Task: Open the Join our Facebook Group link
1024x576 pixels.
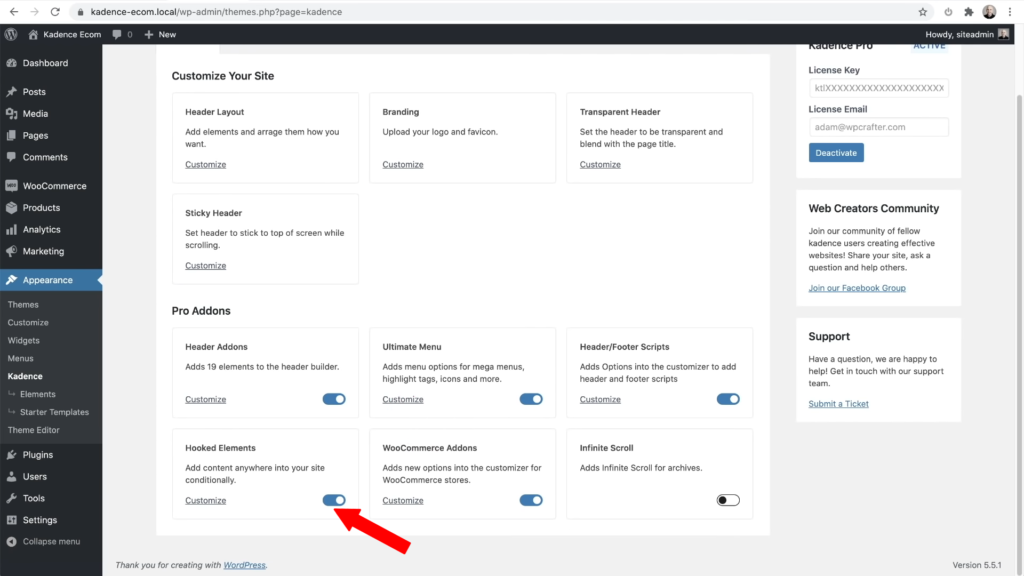Action: [x=857, y=288]
